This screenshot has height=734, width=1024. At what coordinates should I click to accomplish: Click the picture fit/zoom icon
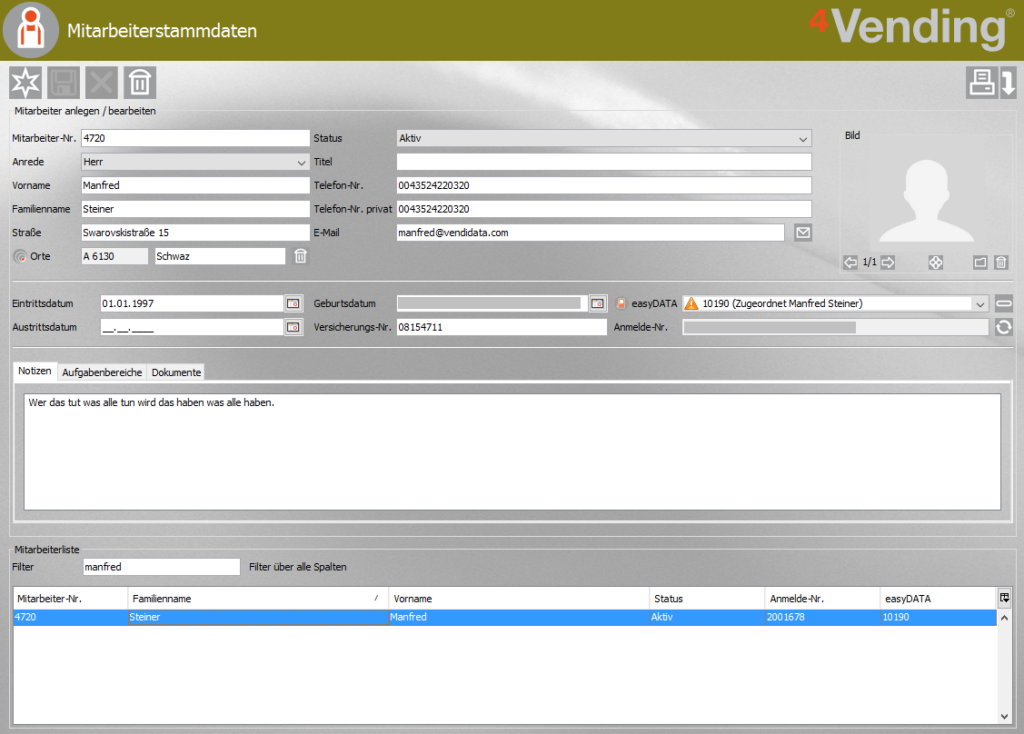coord(935,263)
